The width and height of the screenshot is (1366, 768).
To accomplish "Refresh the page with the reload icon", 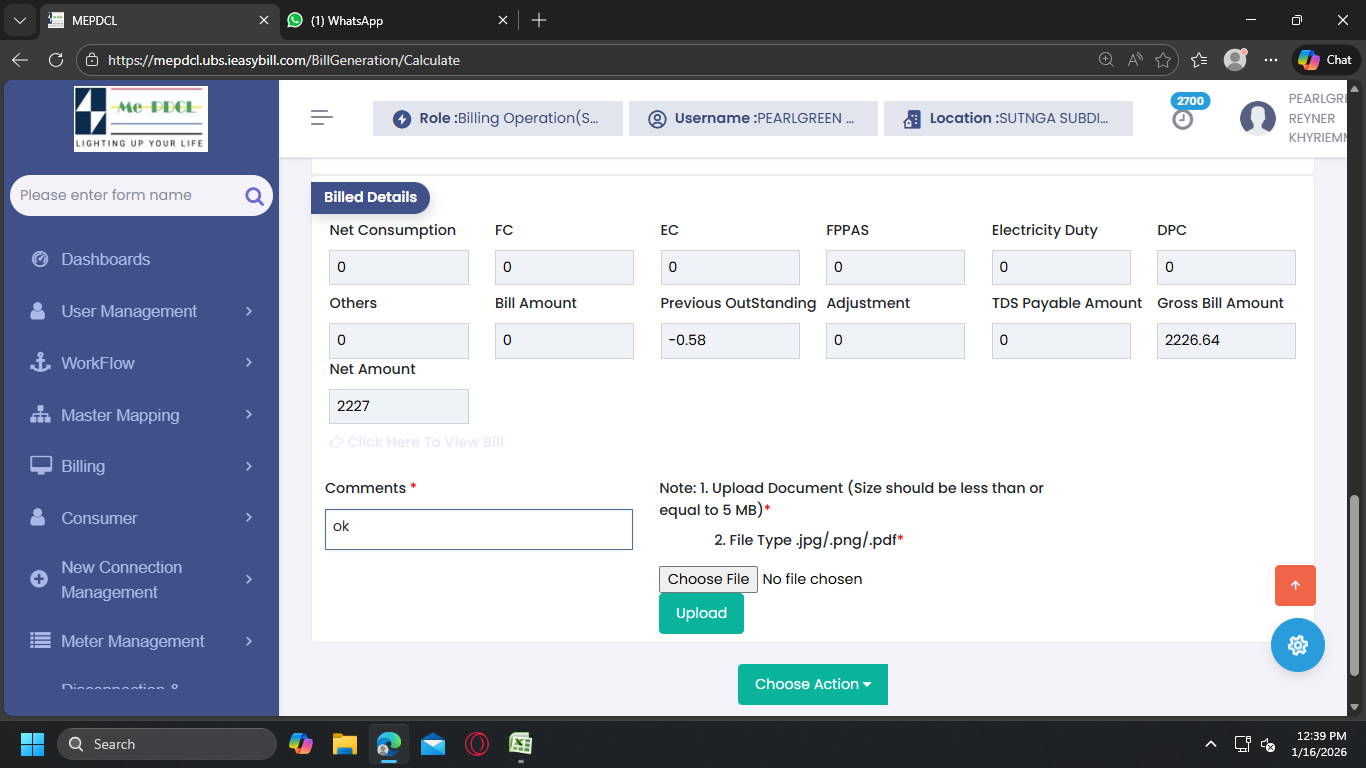I will pos(56,60).
